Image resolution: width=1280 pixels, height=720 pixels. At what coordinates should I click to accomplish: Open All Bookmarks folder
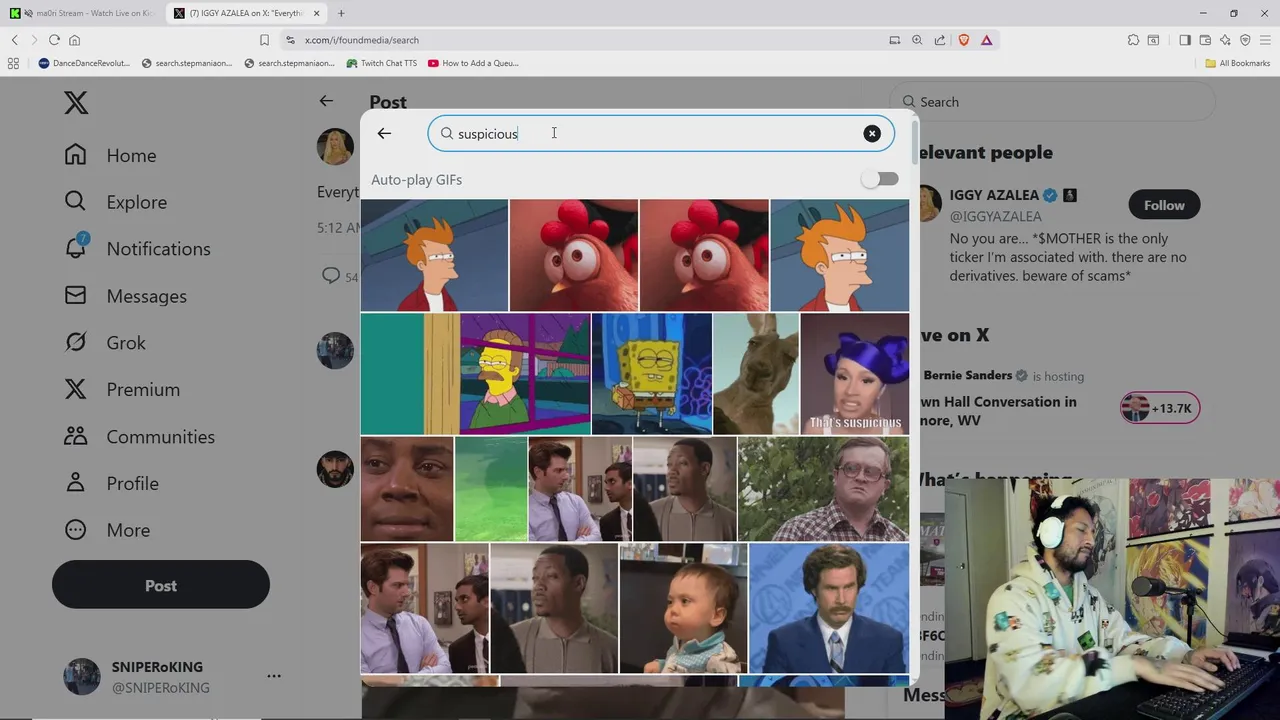pos(1238,63)
